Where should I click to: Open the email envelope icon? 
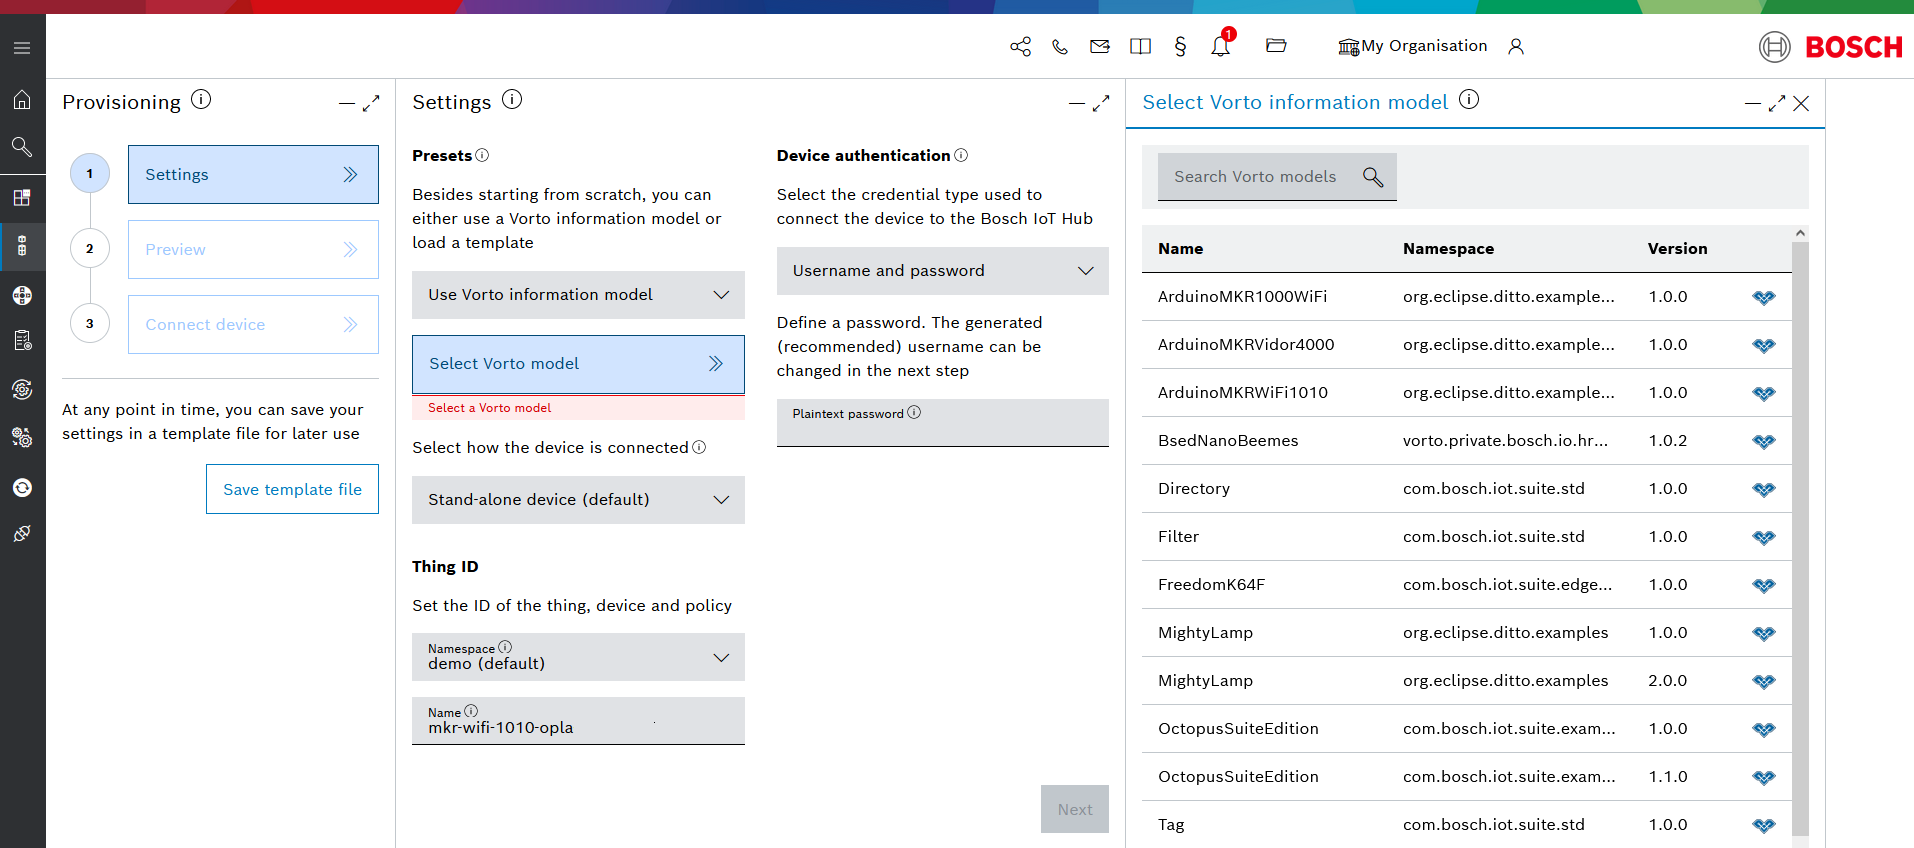click(x=1100, y=46)
